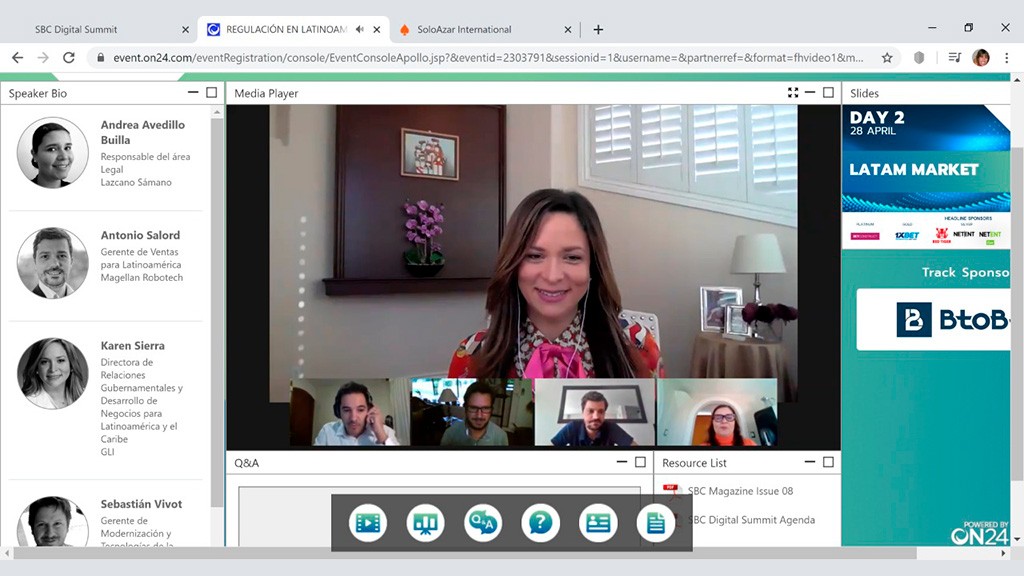The image size is (1024, 576).
Task: Minimize the Speaker Bio panel
Action: pyautogui.click(x=193, y=93)
